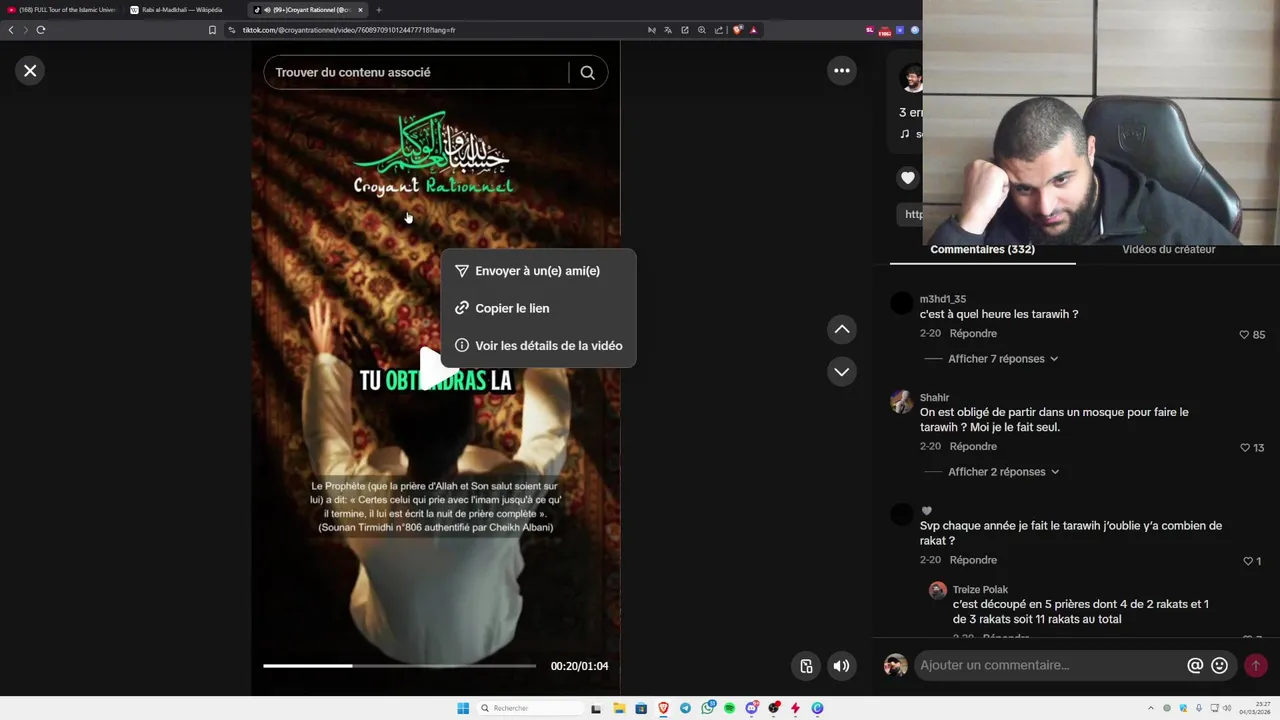Viewport: 1280px width, 720px height.
Task: Click the comment input field
Action: tap(1050, 665)
